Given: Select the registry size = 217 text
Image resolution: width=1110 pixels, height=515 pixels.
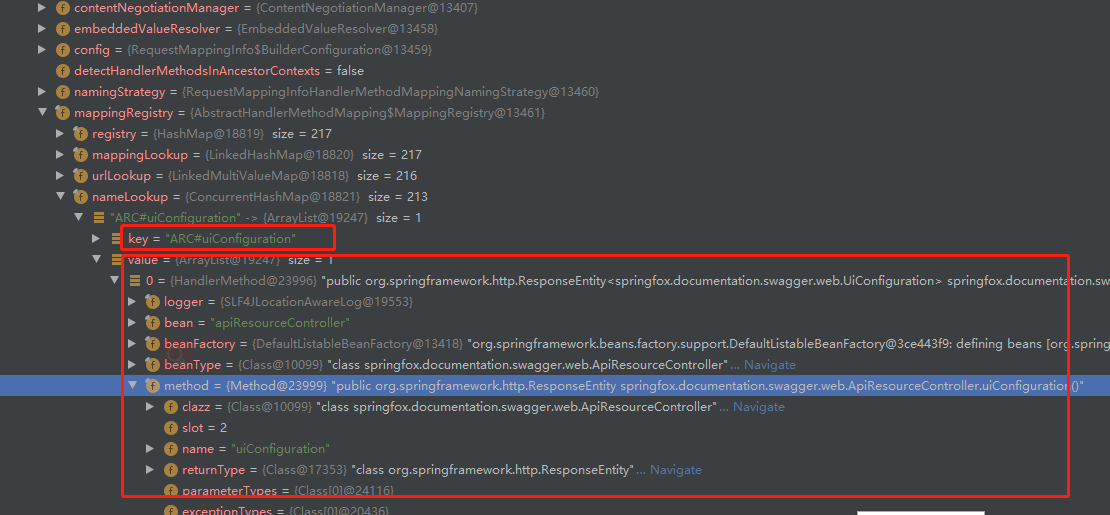Looking at the screenshot, I should point(302,133).
